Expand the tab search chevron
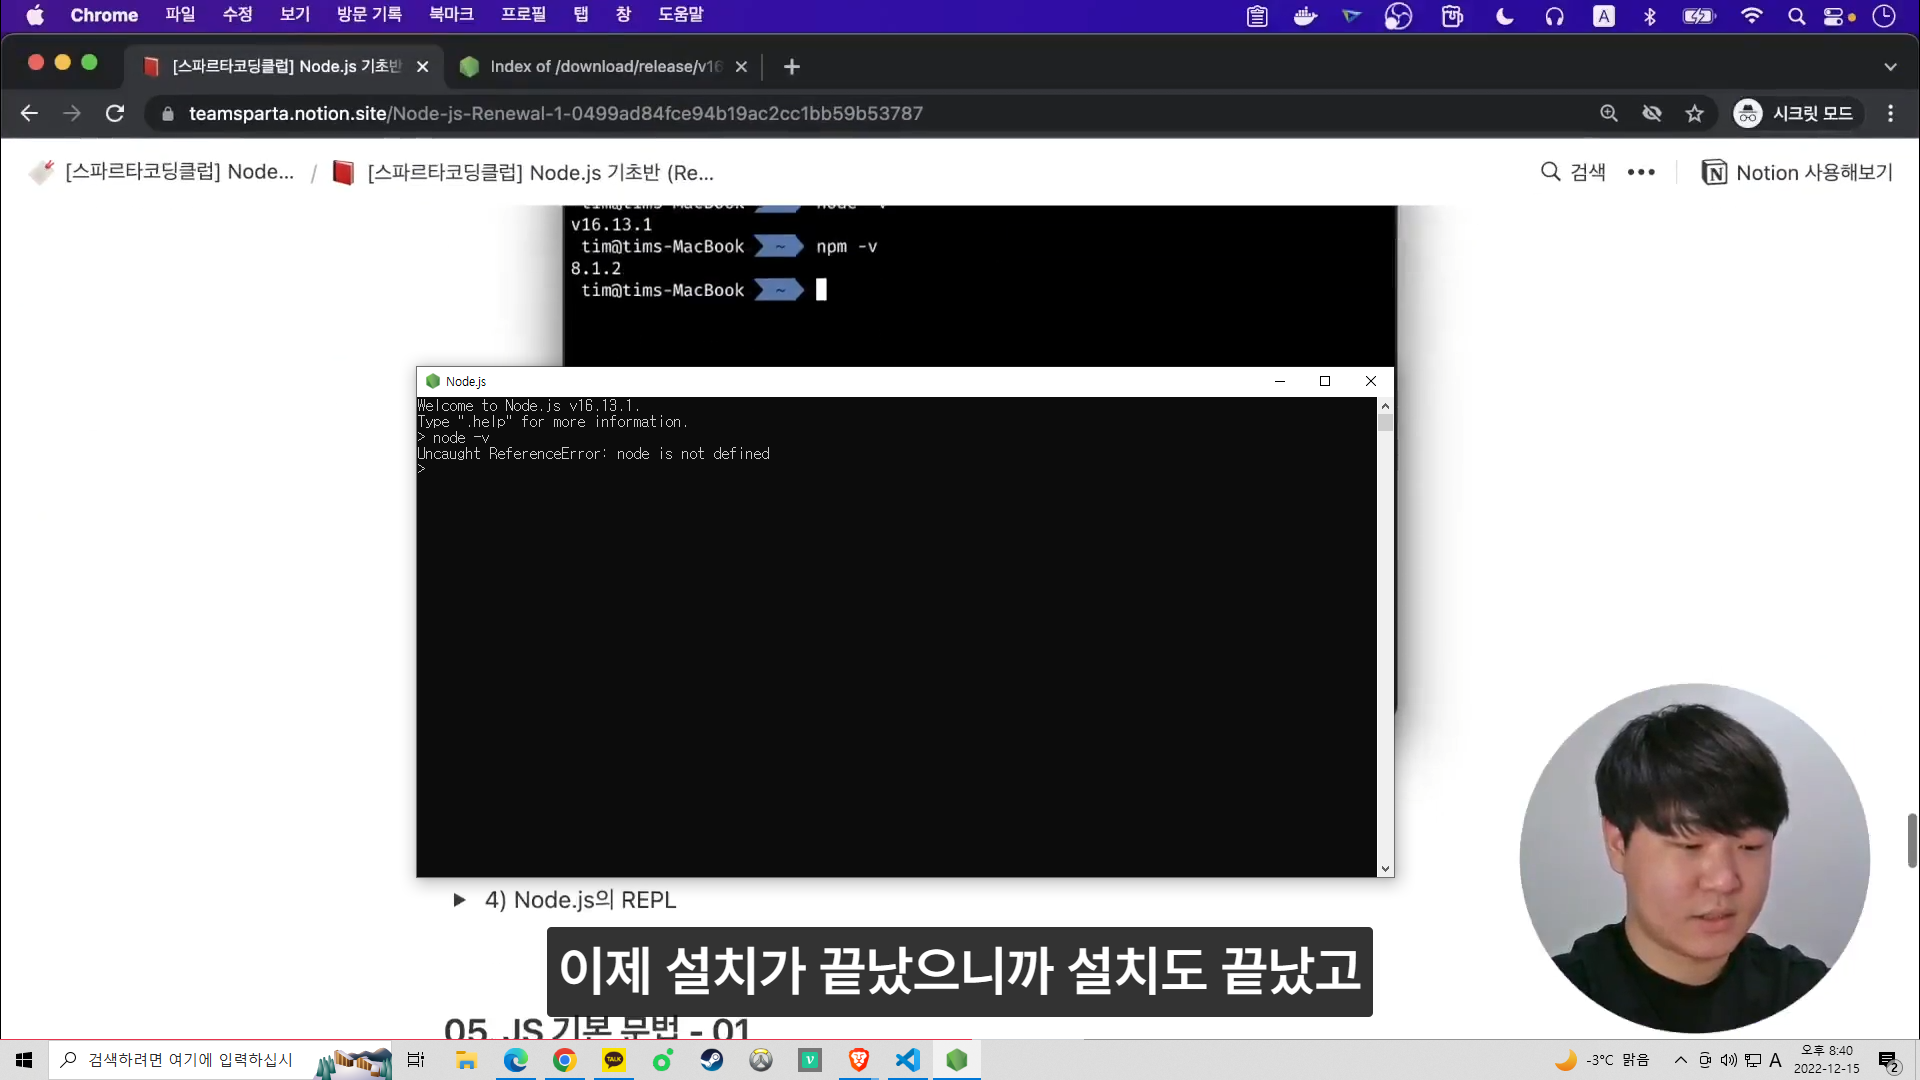 coord(1890,67)
